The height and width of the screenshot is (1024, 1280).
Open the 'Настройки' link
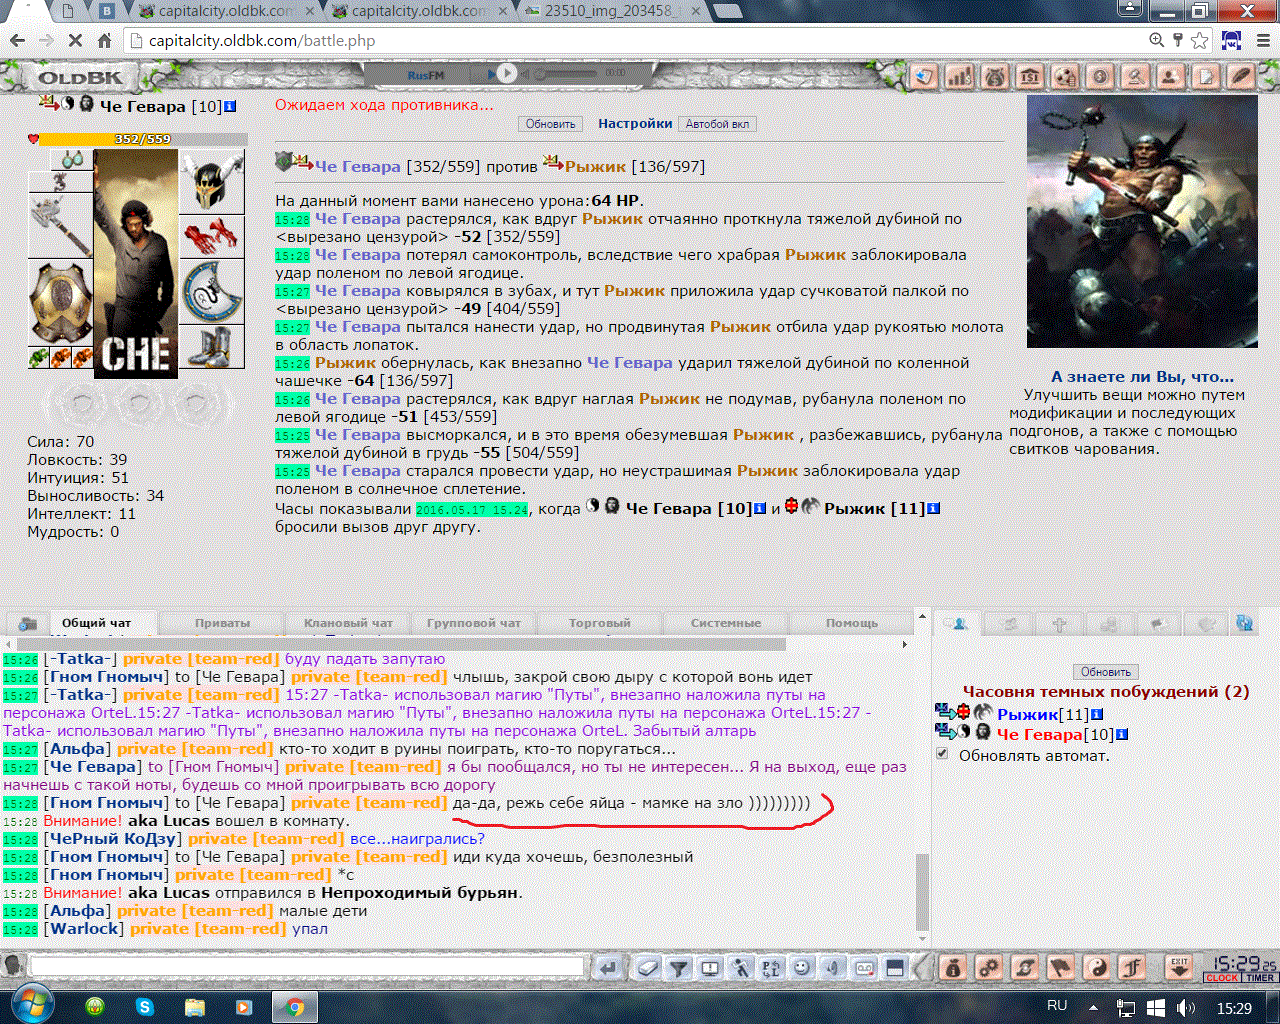[635, 124]
